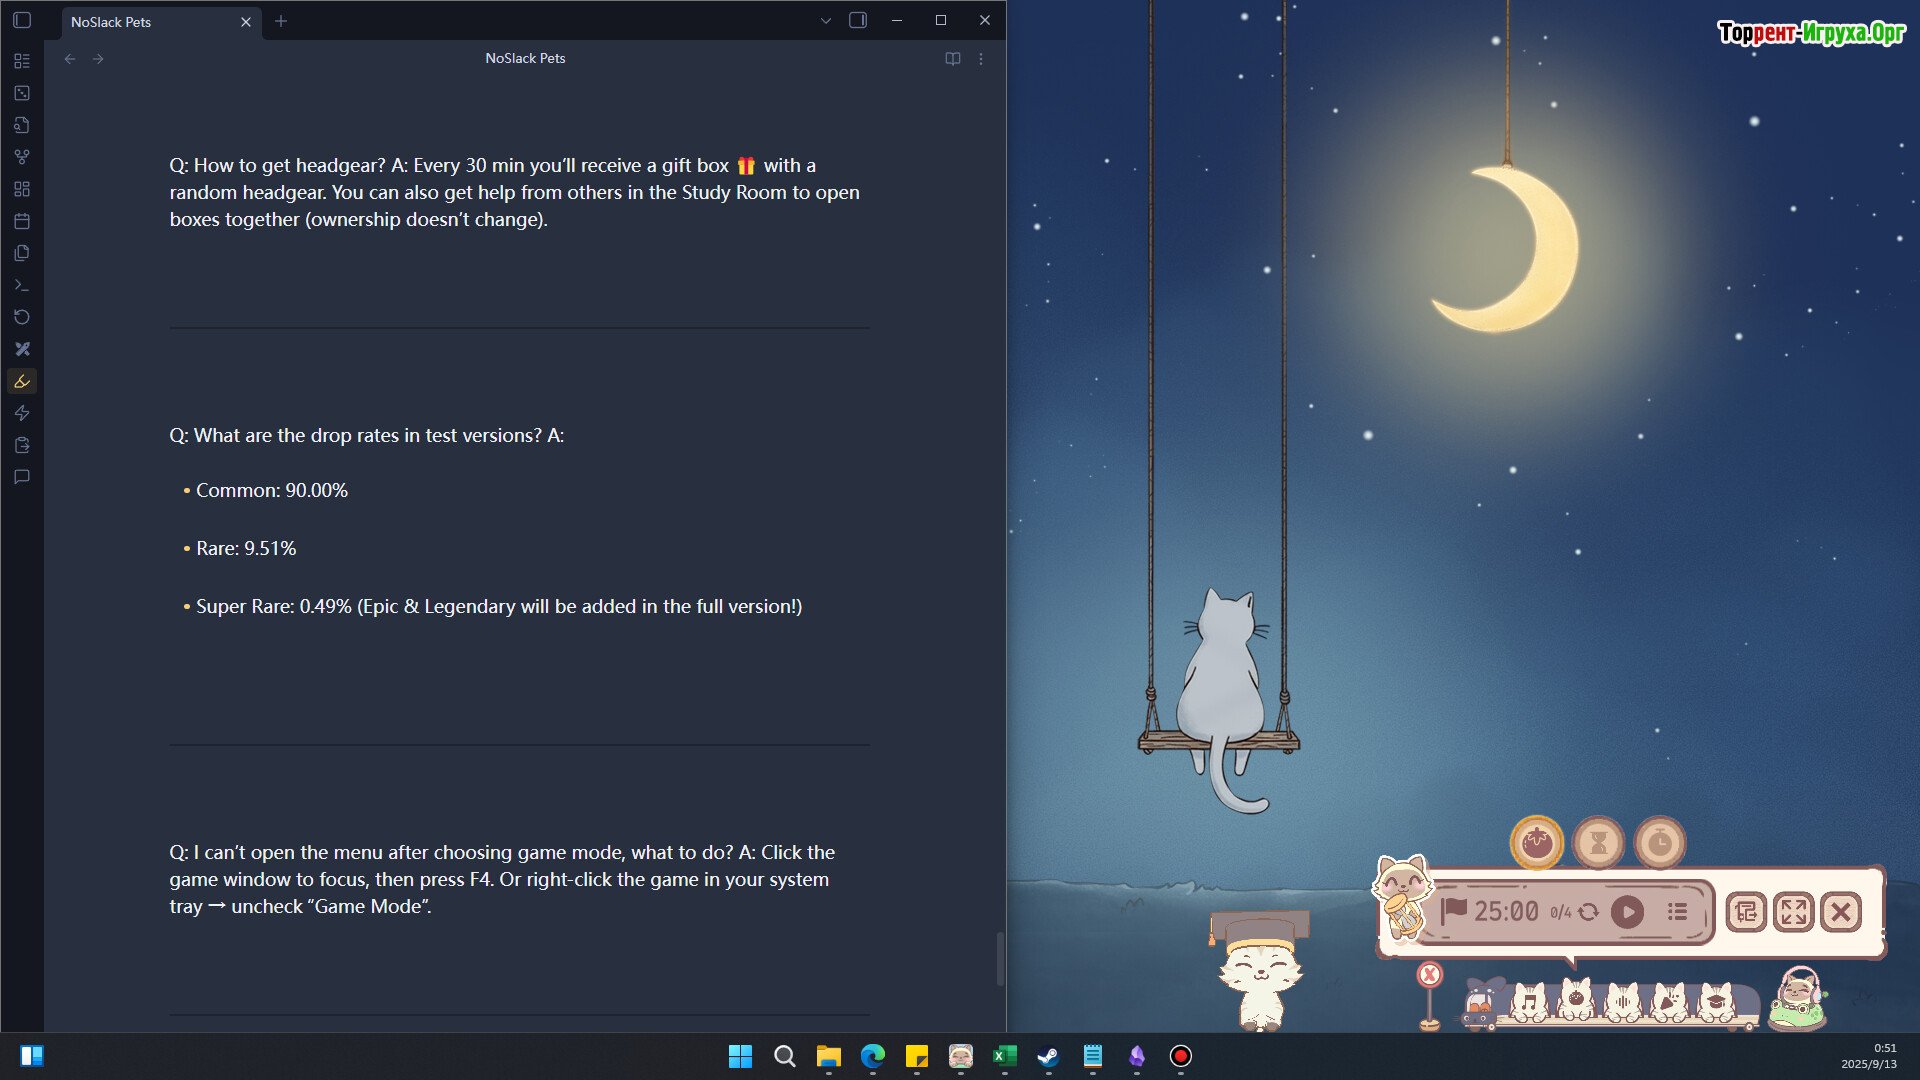
Task: Open the timer task list icon
Action: tap(1677, 912)
